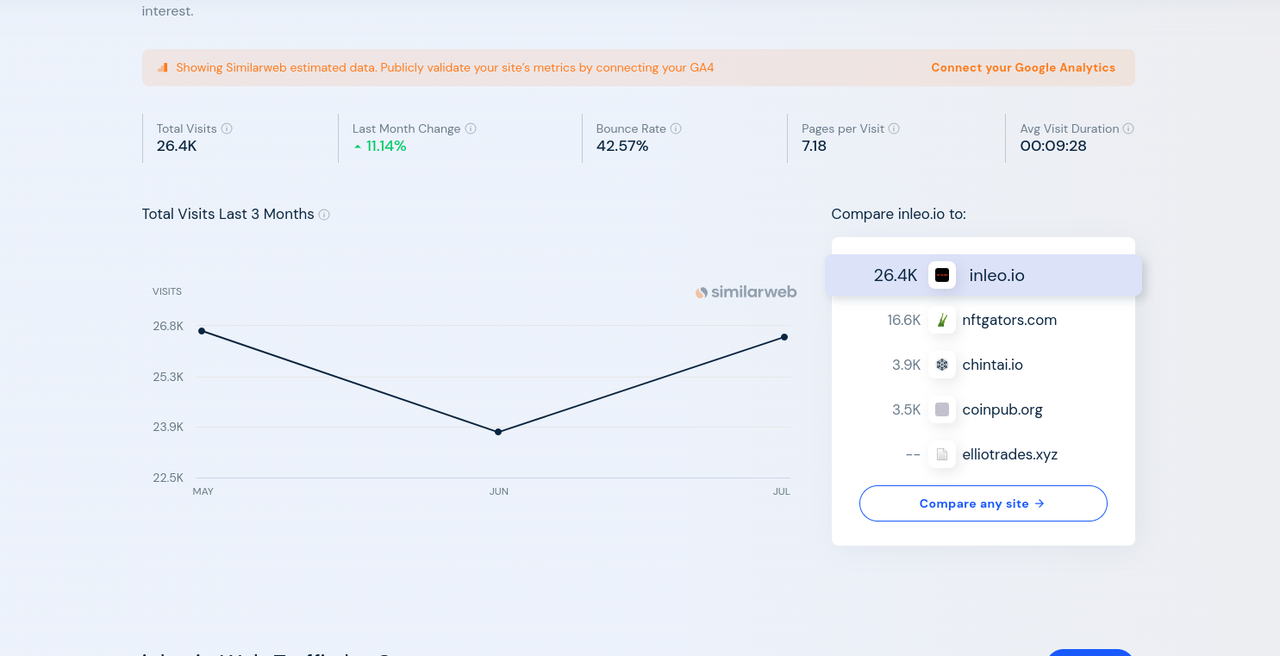Click the 'Compare inleo.io to:' heading
The height and width of the screenshot is (656, 1280).
[x=898, y=214]
